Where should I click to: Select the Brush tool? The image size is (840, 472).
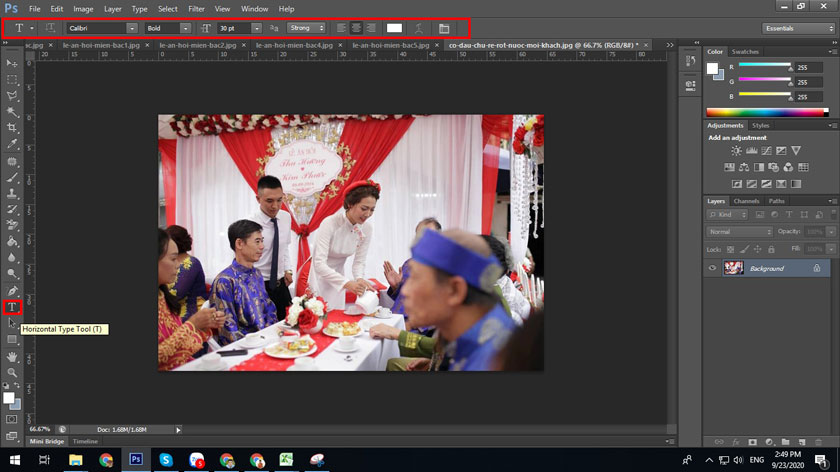(x=12, y=177)
